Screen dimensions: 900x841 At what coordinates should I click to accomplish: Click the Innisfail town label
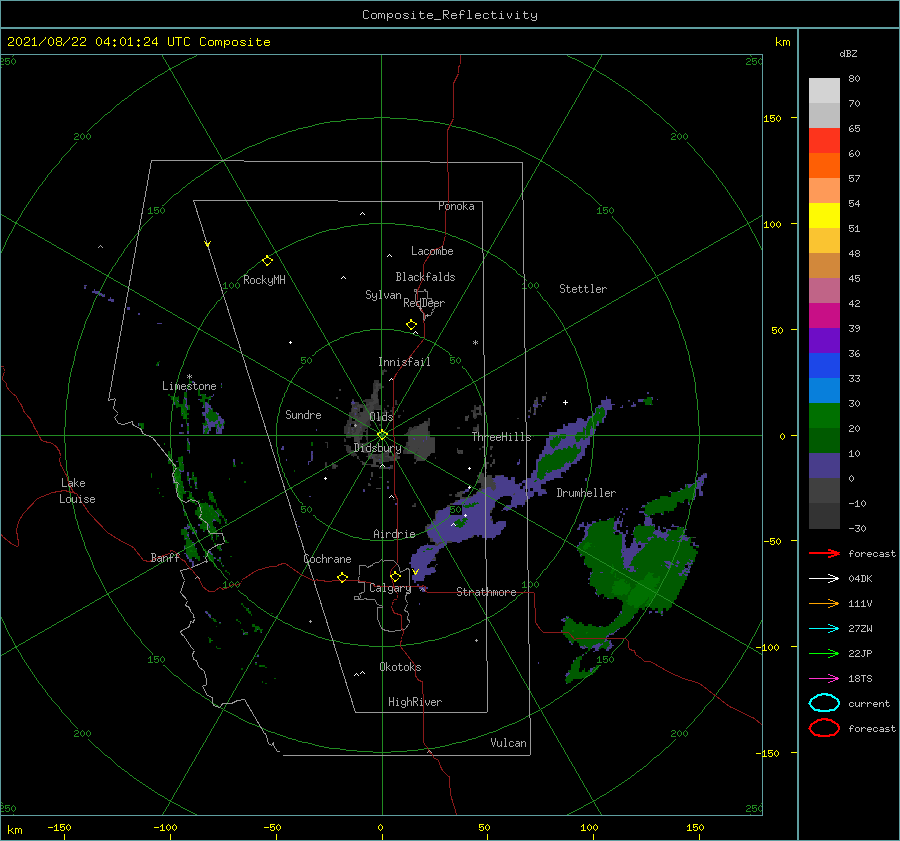404,362
